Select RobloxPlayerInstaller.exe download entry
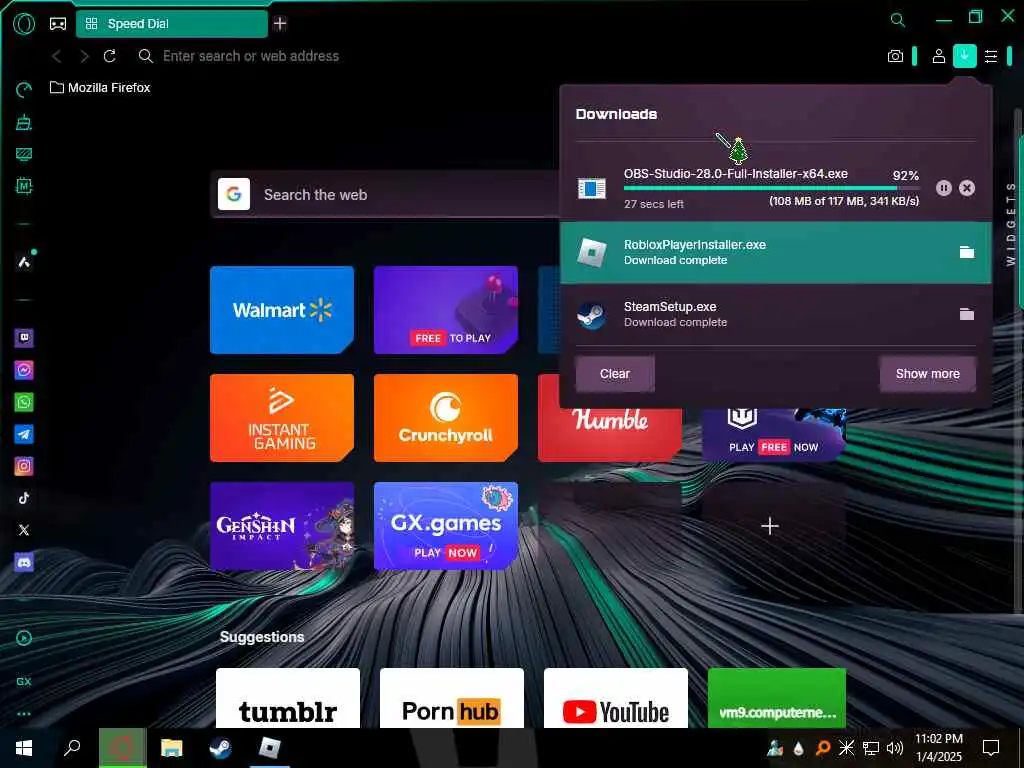This screenshot has width=1024, height=768. point(776,253)
